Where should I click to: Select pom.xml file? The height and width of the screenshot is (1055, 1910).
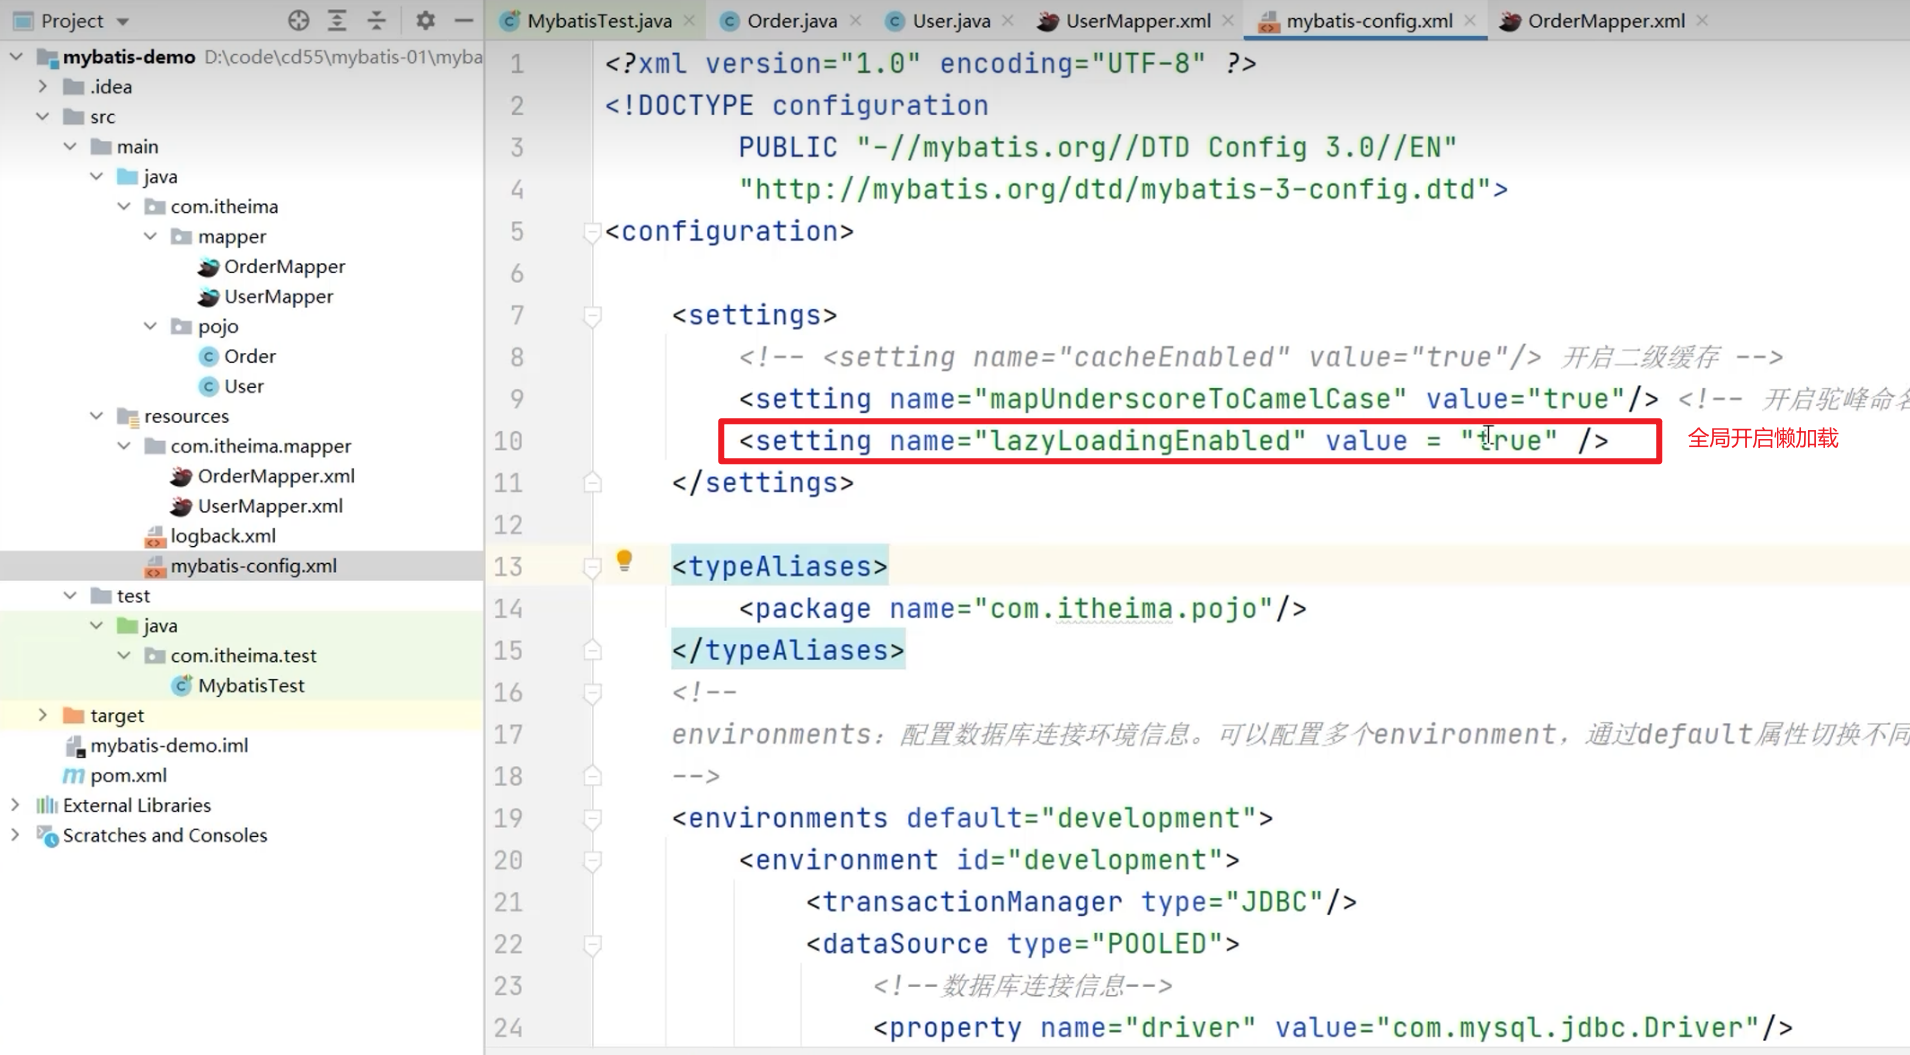click(x=128, y=775)
